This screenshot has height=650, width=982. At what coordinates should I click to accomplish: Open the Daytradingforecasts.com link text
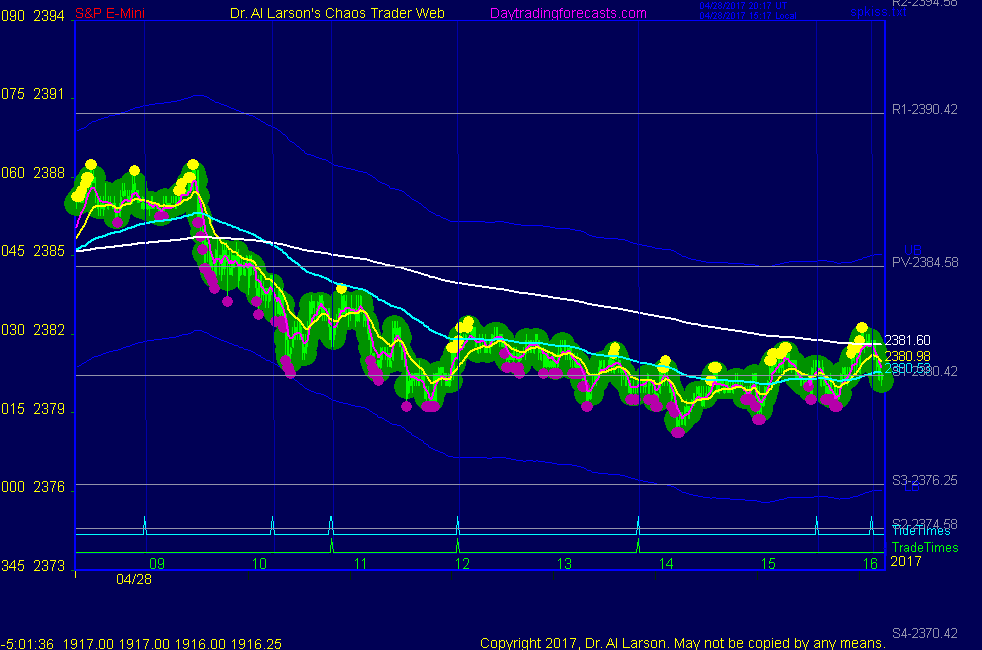click(x=568, y=13)
